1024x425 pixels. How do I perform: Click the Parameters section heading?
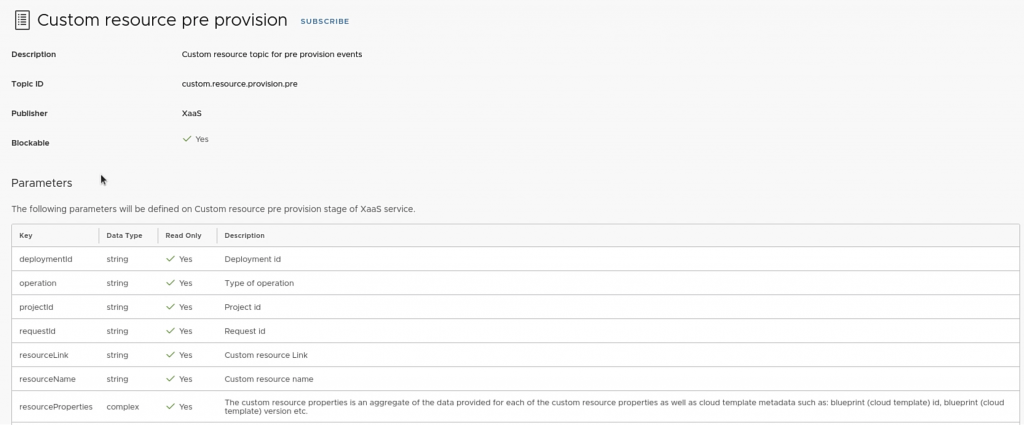coord(42,183)
